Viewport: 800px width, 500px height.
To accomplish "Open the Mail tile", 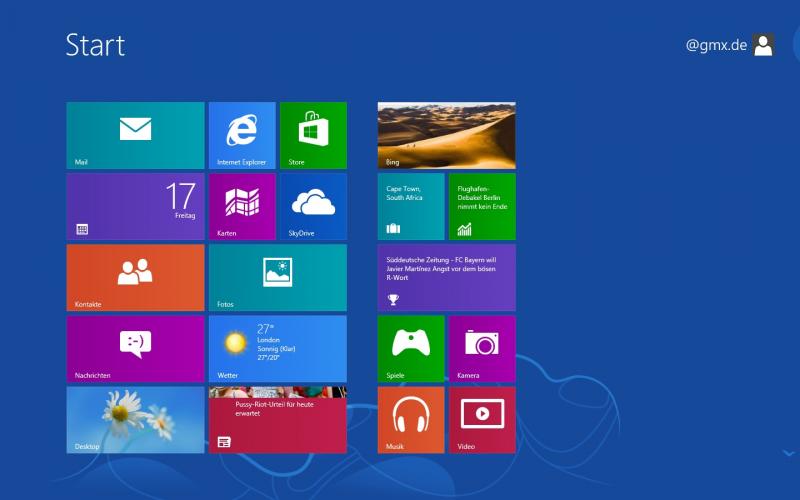I will click(135, 135).
